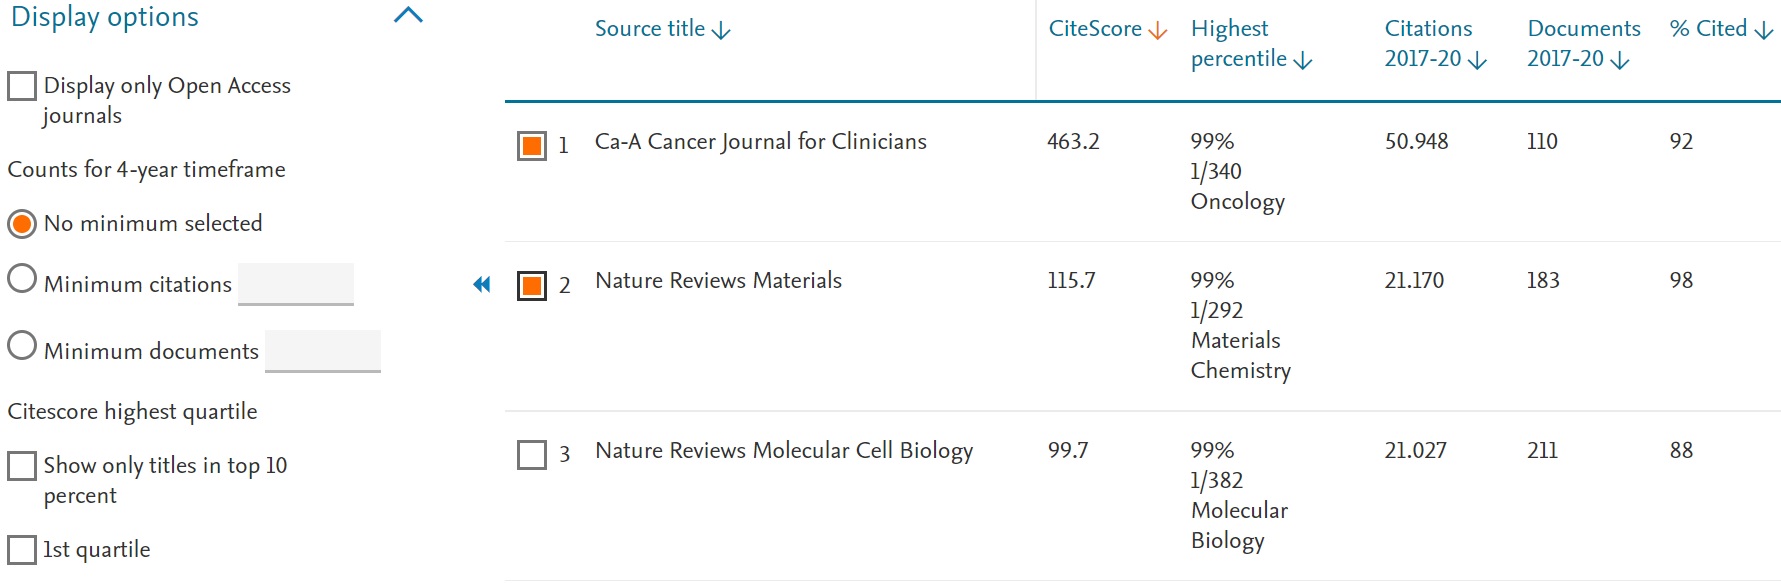This screenshot has width=1781, height=583.
Task: Select the No minimum selected radio button
Action: coord(22,224)
